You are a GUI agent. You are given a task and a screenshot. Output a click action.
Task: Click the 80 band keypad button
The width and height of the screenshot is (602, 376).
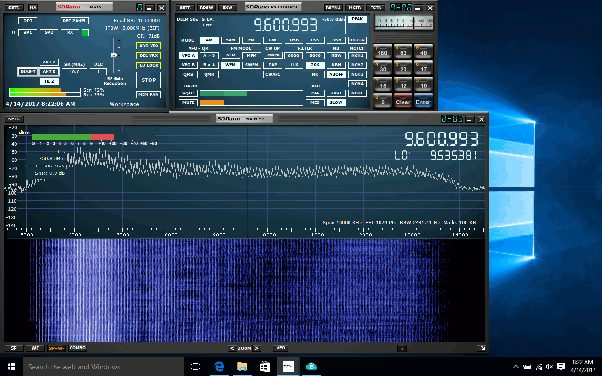403,51
